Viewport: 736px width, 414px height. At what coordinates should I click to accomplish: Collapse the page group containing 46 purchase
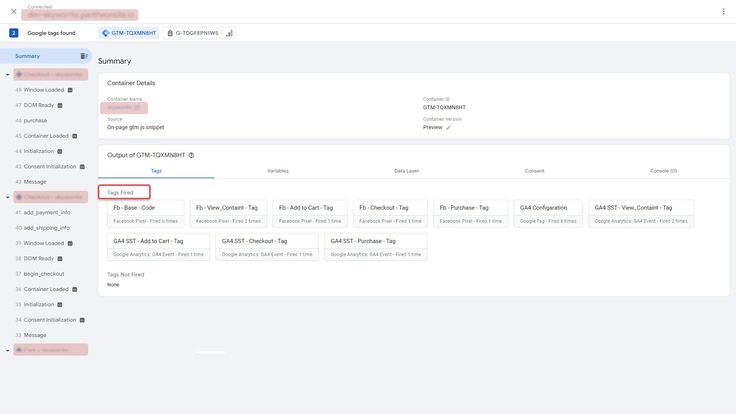pyautogui.click(x=8, y=75)
